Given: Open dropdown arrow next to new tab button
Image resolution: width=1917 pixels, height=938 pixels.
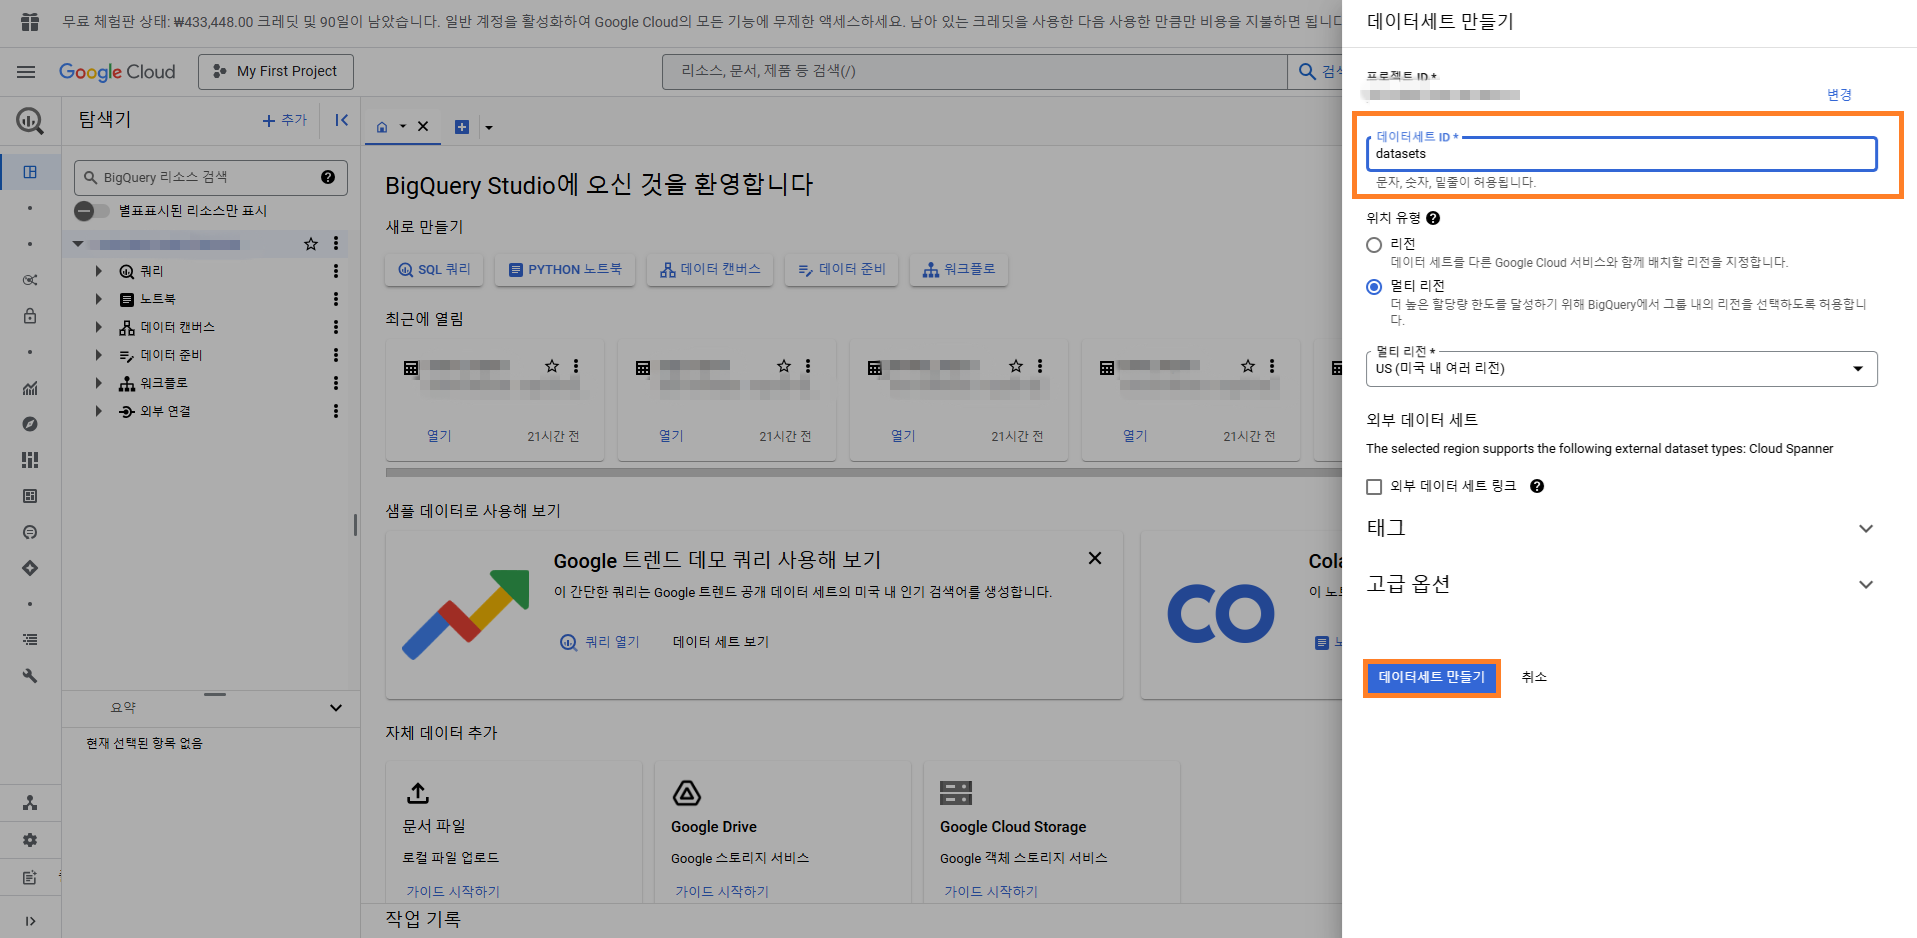Looking at the screenshot, I should (x=489, y=127).
